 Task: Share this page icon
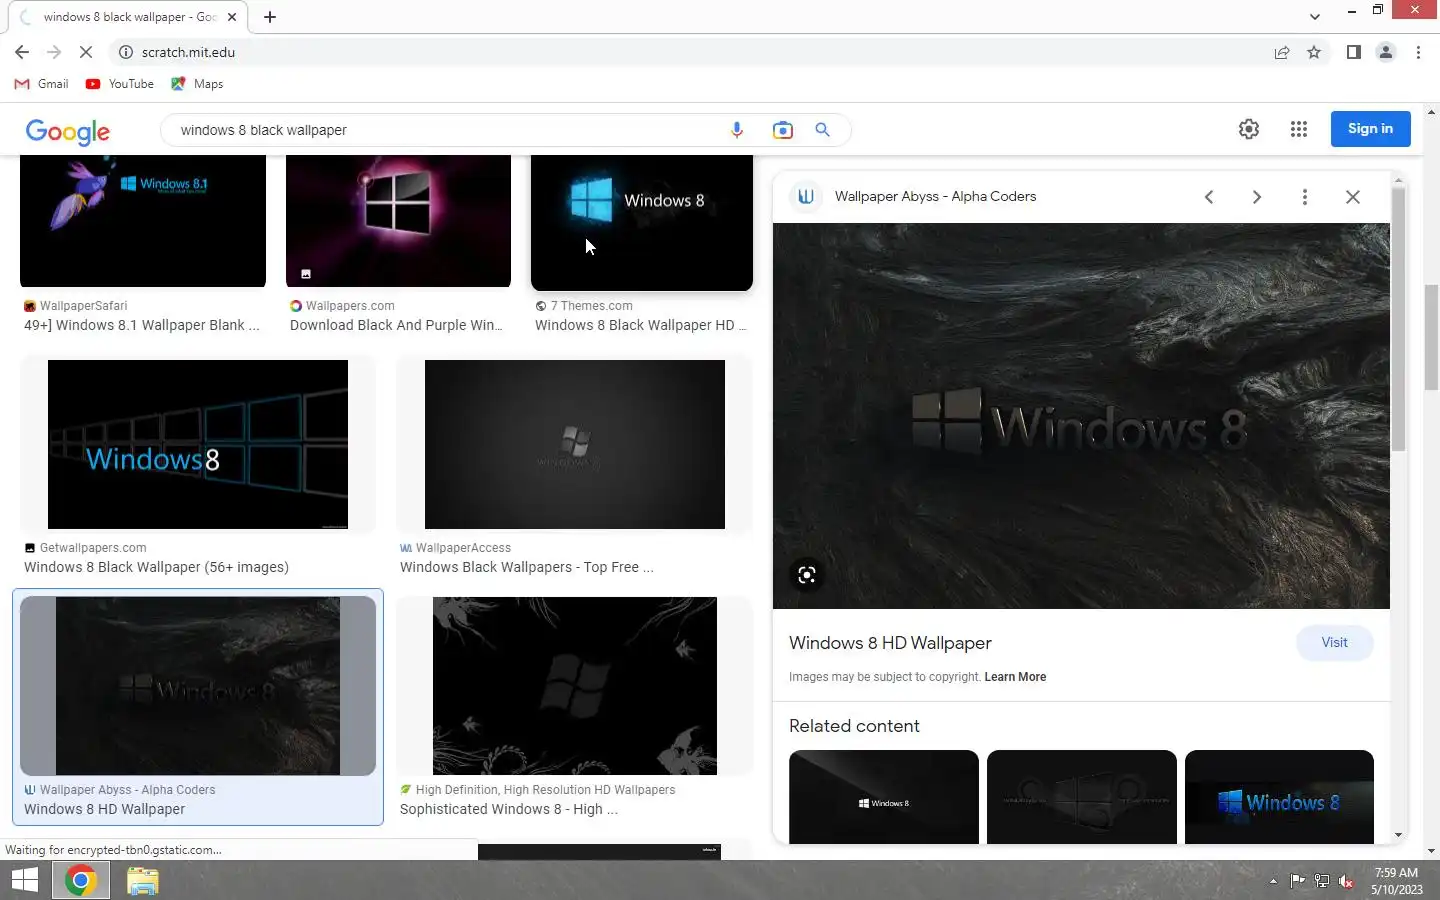coord(1282,52)
